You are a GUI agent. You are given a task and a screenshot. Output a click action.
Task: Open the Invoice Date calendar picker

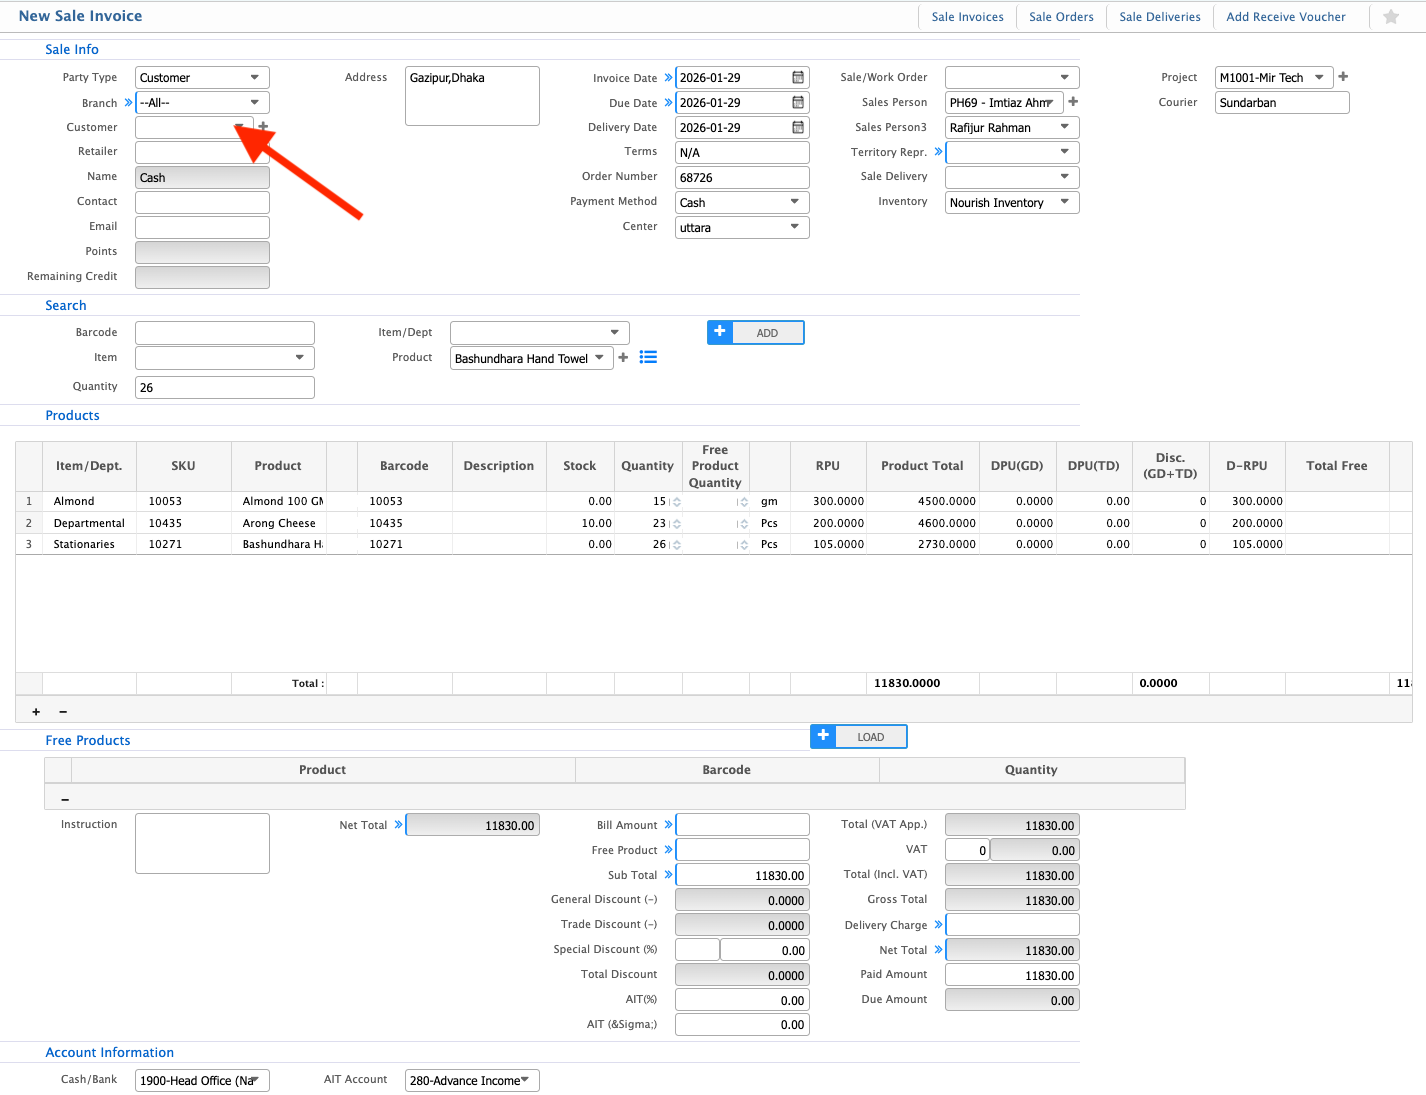[x=798, y=78]
